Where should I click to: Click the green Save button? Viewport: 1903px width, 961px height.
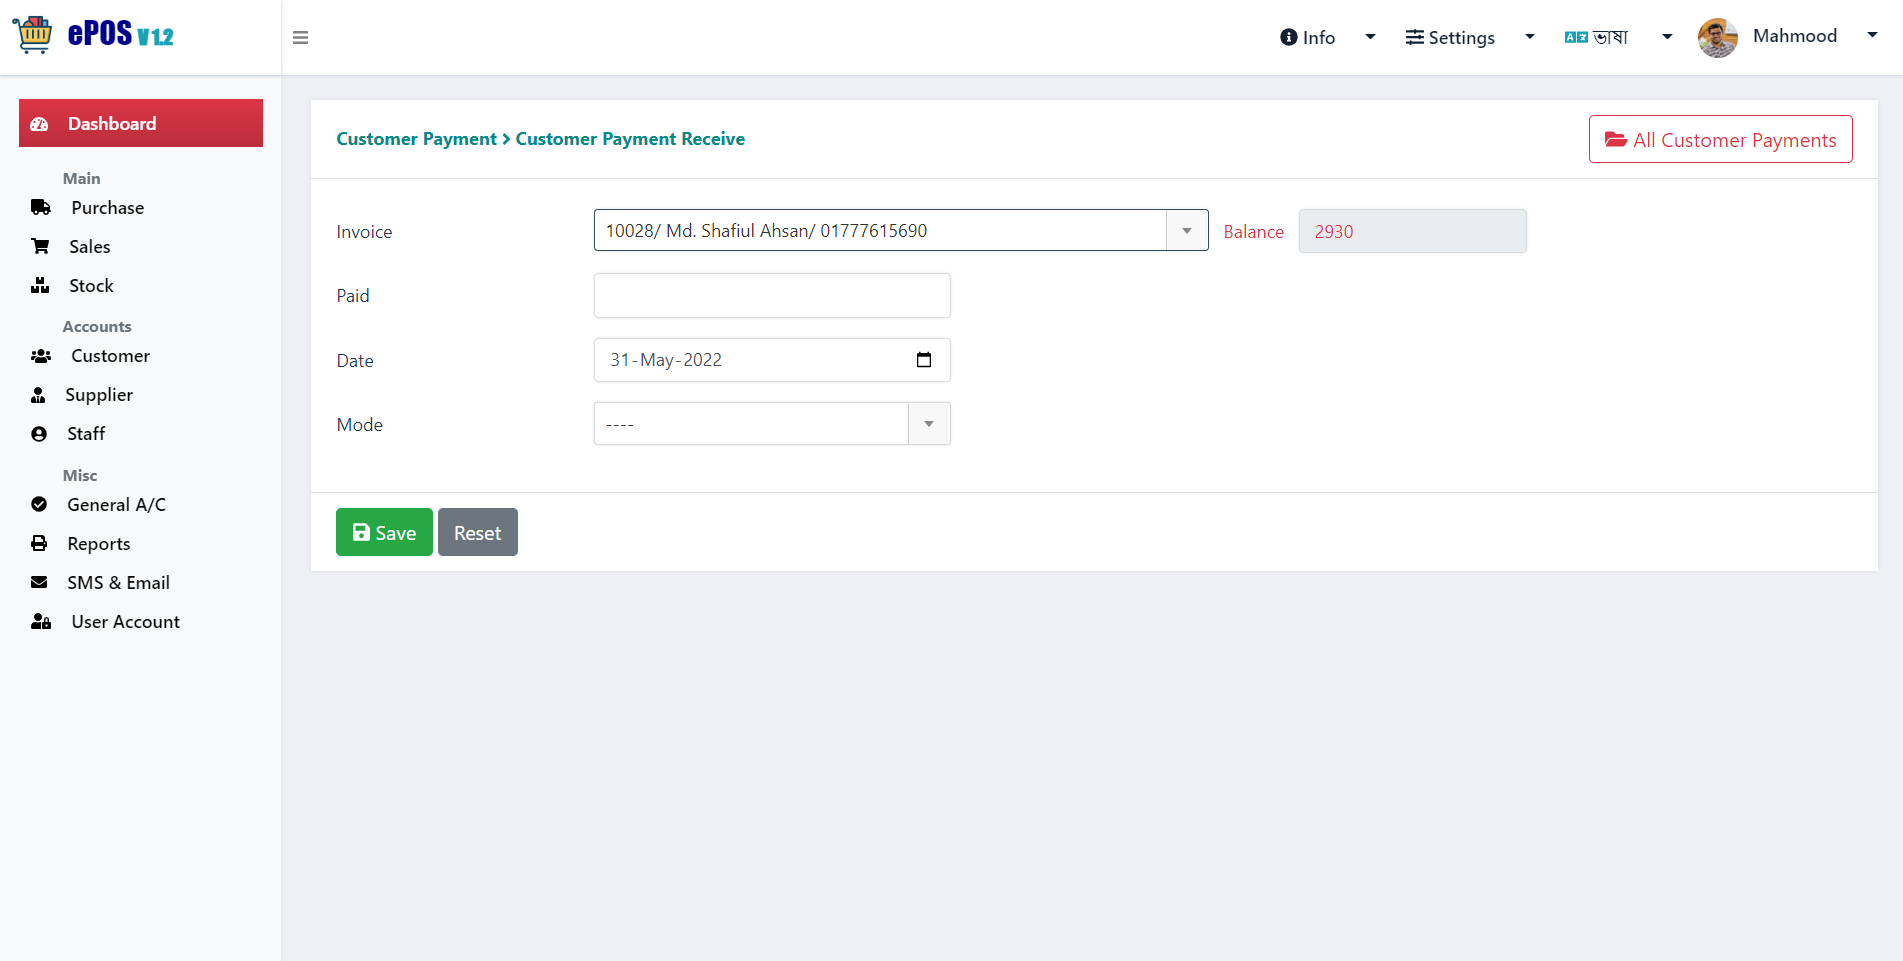(x=384, y=532)
